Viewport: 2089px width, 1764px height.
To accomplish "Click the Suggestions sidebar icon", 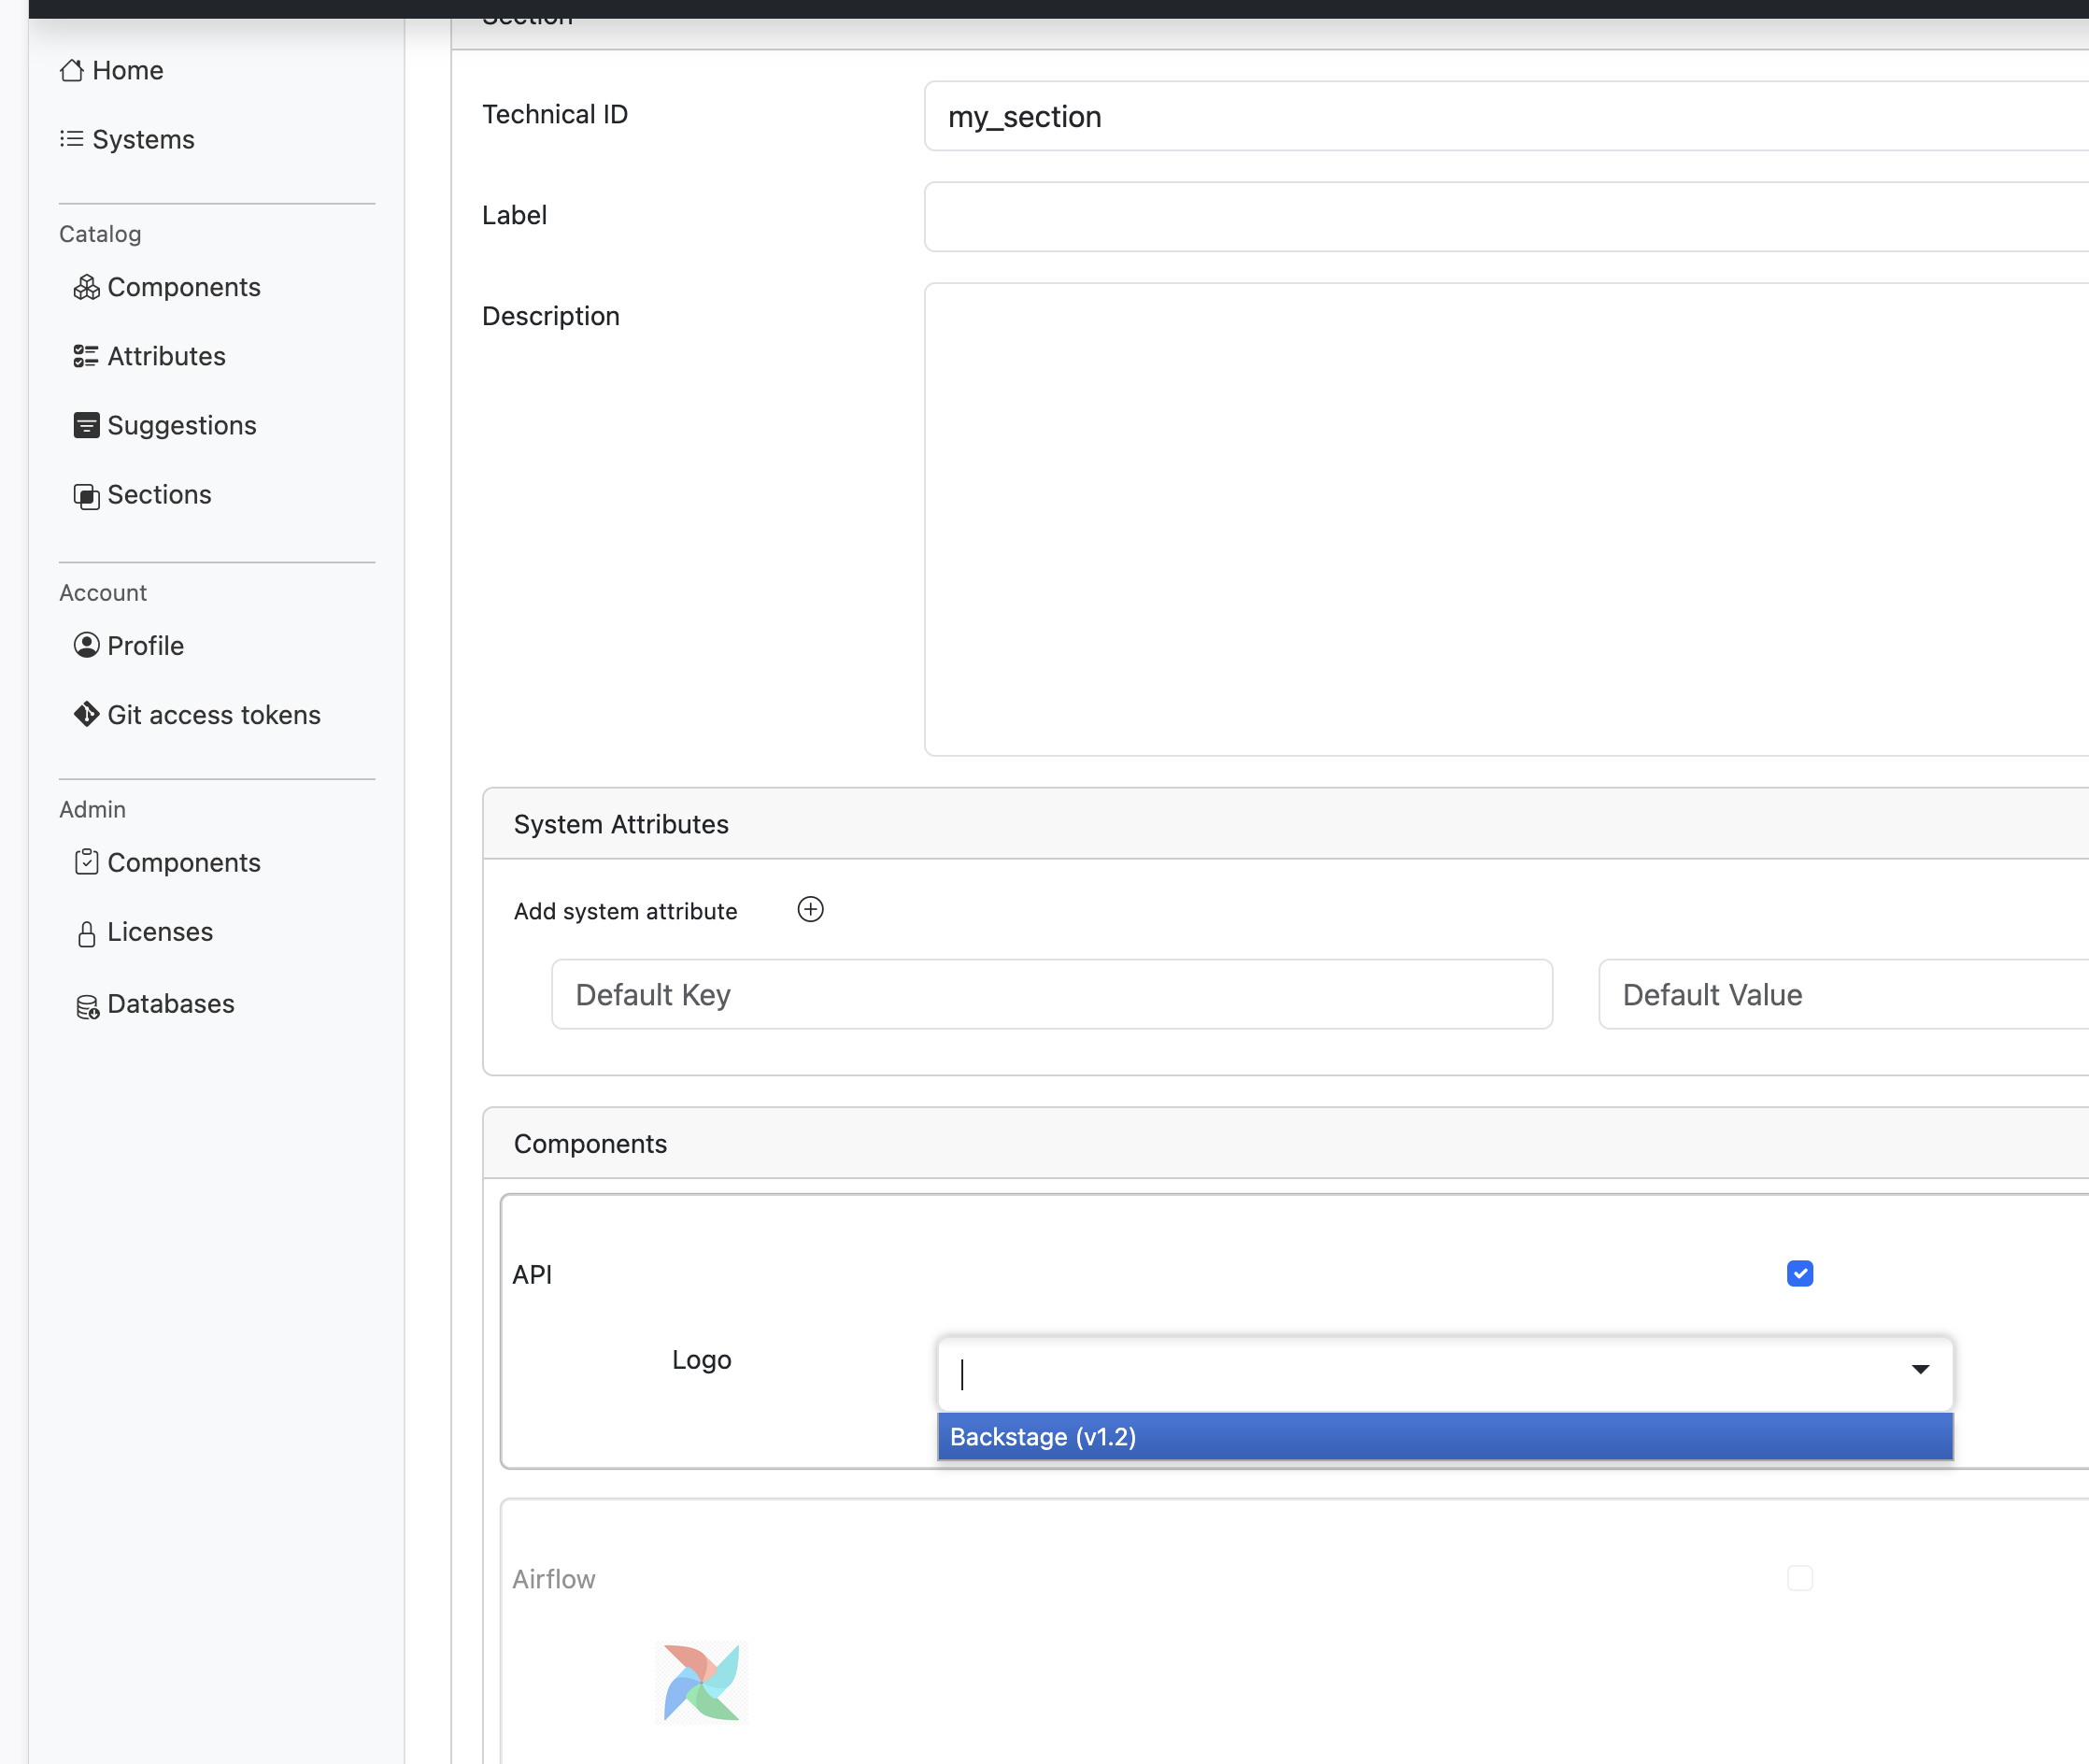I will (87, 426).
